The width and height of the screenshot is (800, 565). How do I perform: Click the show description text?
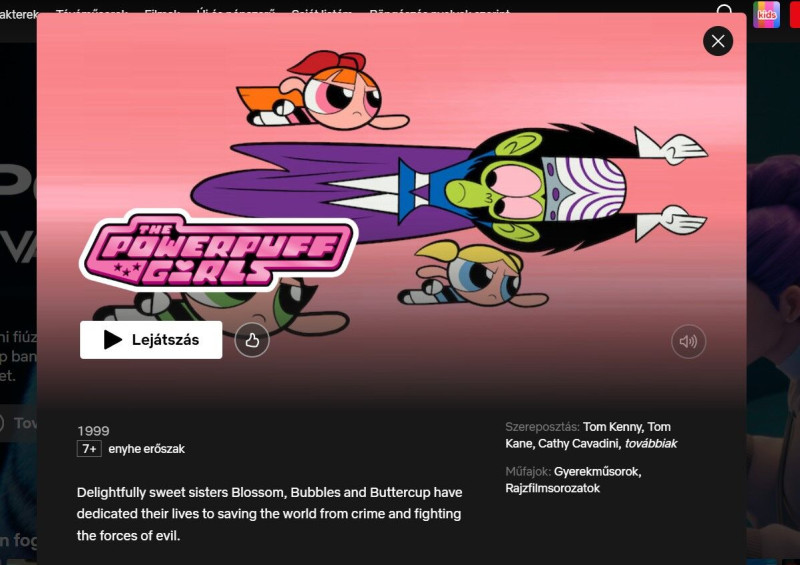point(269,514)
